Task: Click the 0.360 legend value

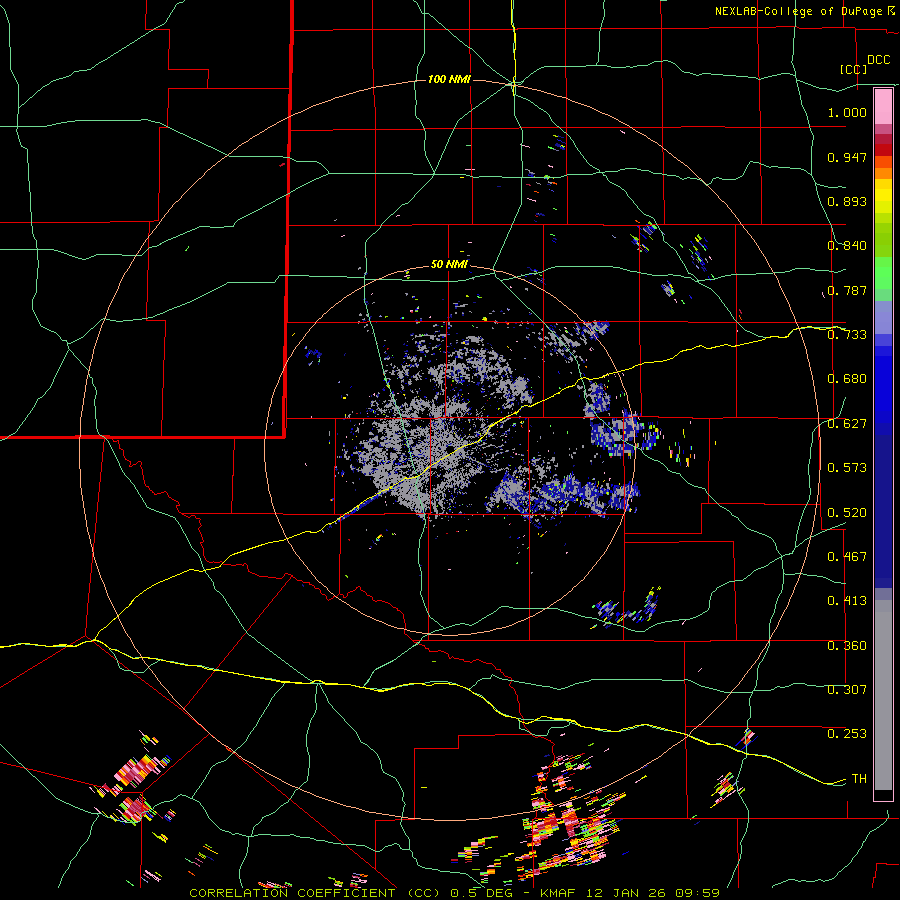Action: tap(847, 646)
